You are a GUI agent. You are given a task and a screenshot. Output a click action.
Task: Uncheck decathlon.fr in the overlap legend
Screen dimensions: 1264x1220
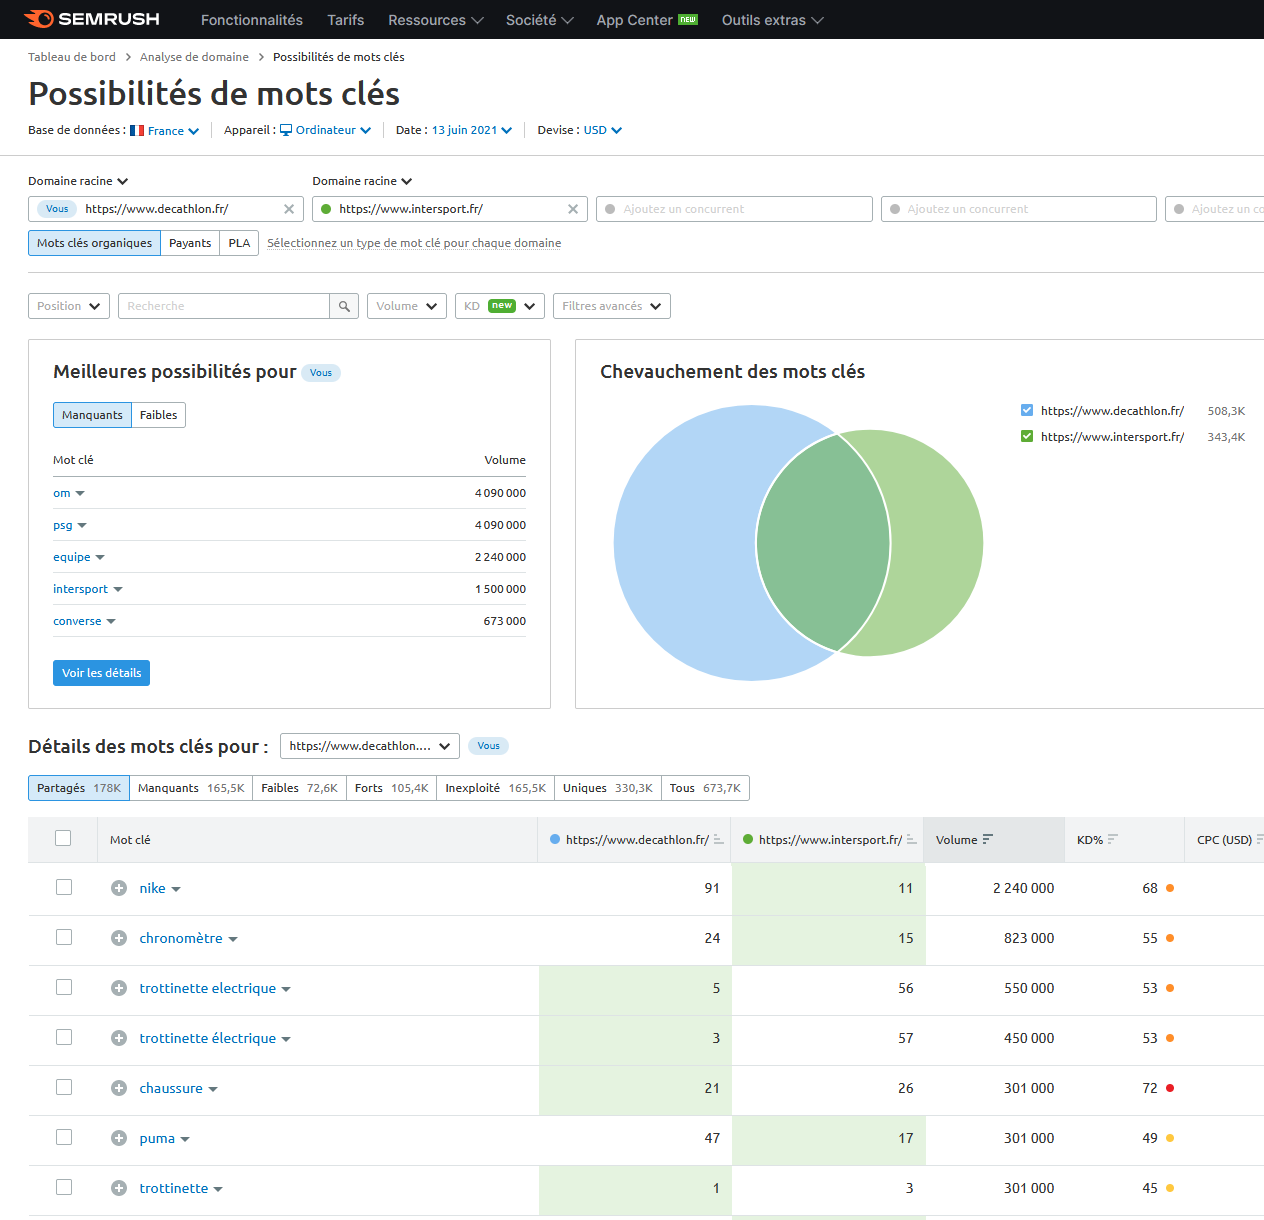(1027, 410)
